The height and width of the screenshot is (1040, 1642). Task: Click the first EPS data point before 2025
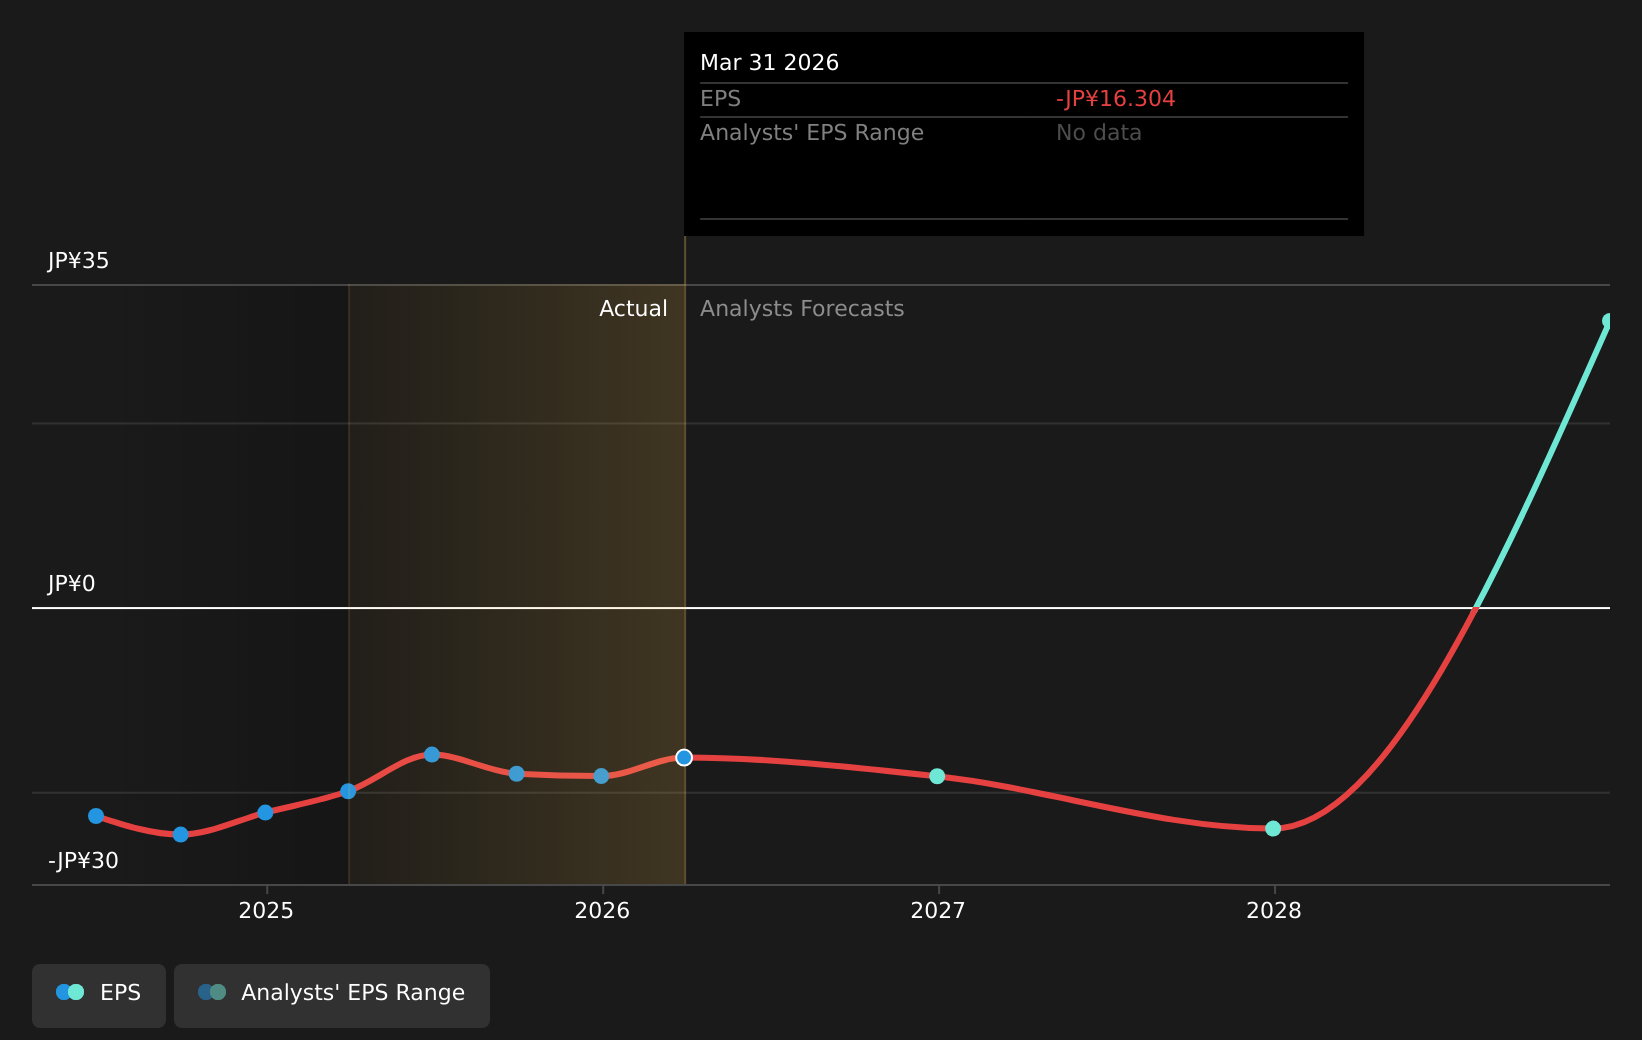(96, 816)
